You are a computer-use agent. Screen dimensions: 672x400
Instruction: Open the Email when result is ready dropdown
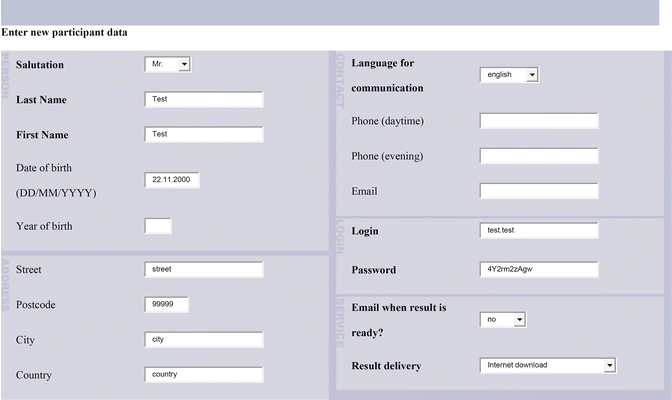coord(502,319)
